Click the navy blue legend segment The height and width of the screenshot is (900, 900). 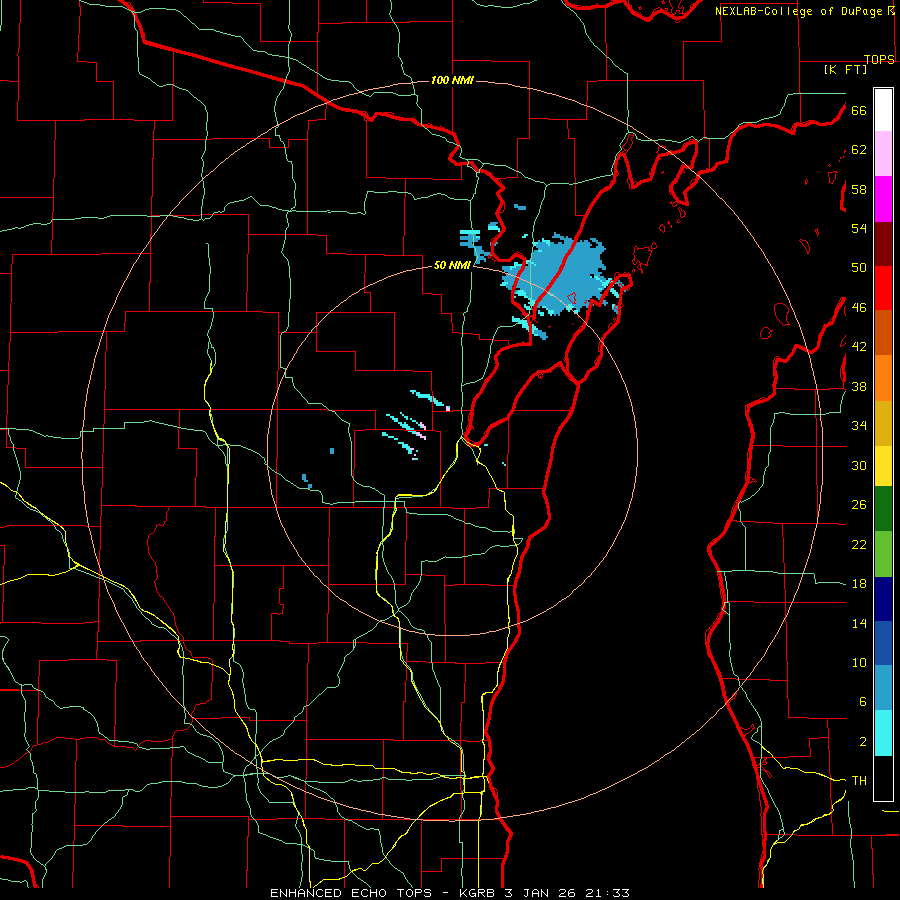coord(883,599)
